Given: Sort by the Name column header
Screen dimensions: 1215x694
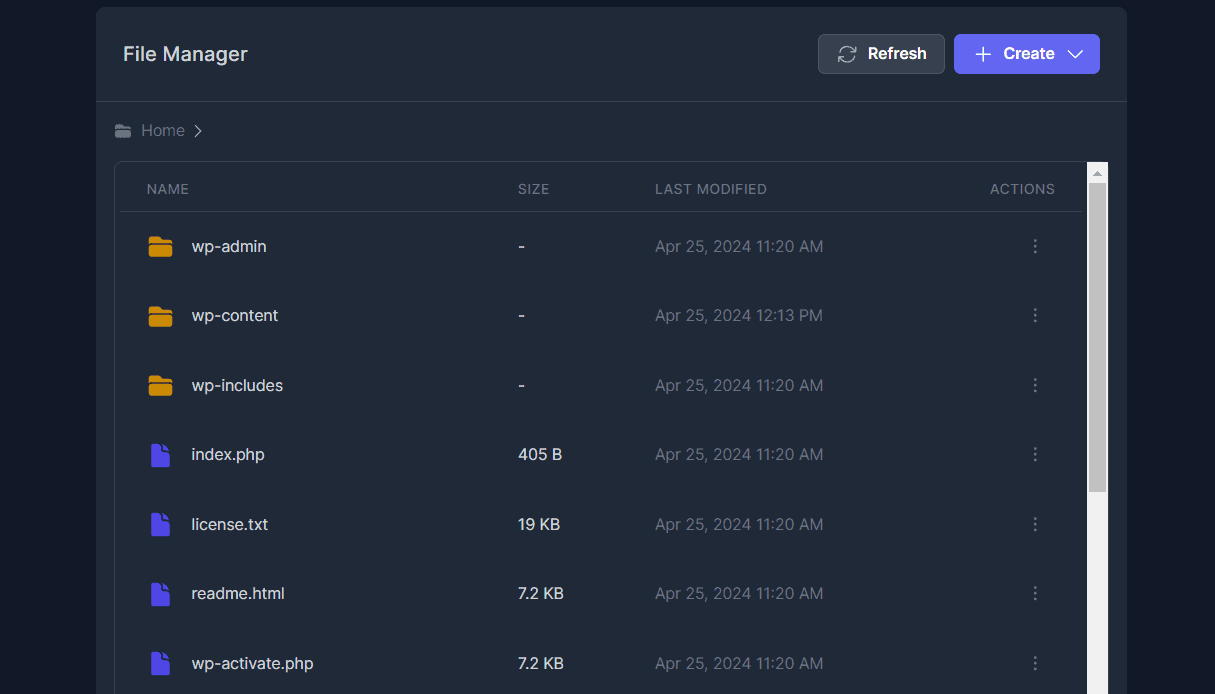Looking at the screenshot, I should (x=168, y=189).
